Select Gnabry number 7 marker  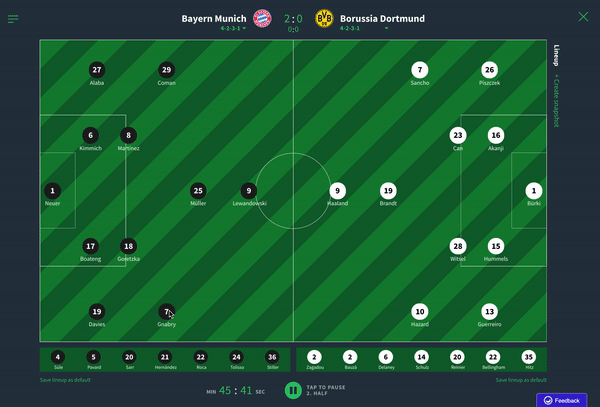(x=166, y=312)
